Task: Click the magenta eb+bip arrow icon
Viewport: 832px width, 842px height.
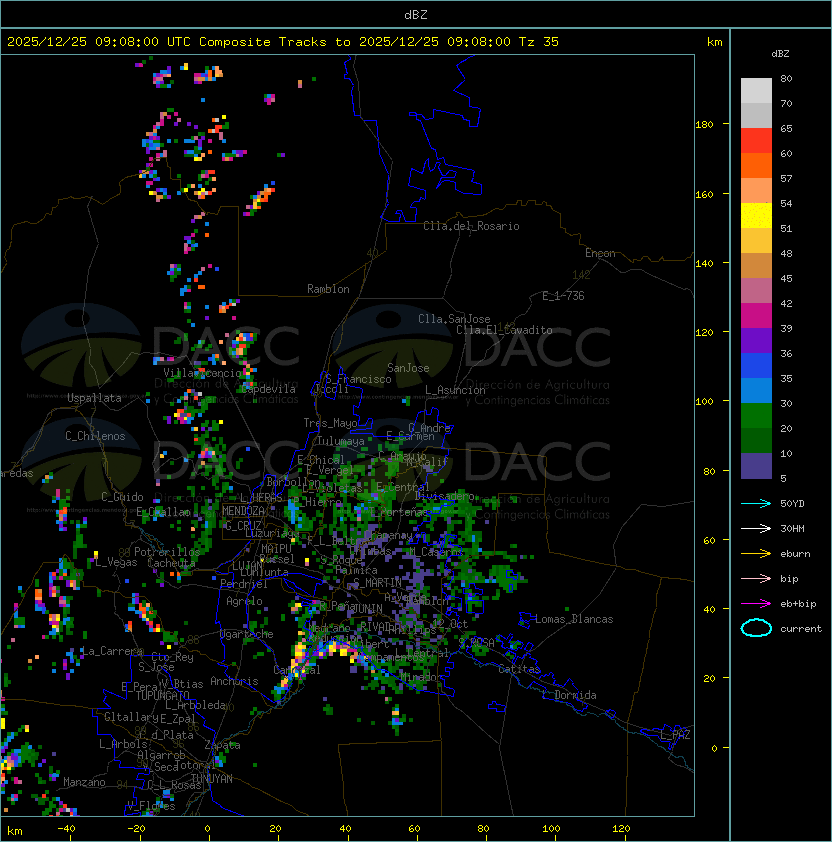Action: [756, 604]
